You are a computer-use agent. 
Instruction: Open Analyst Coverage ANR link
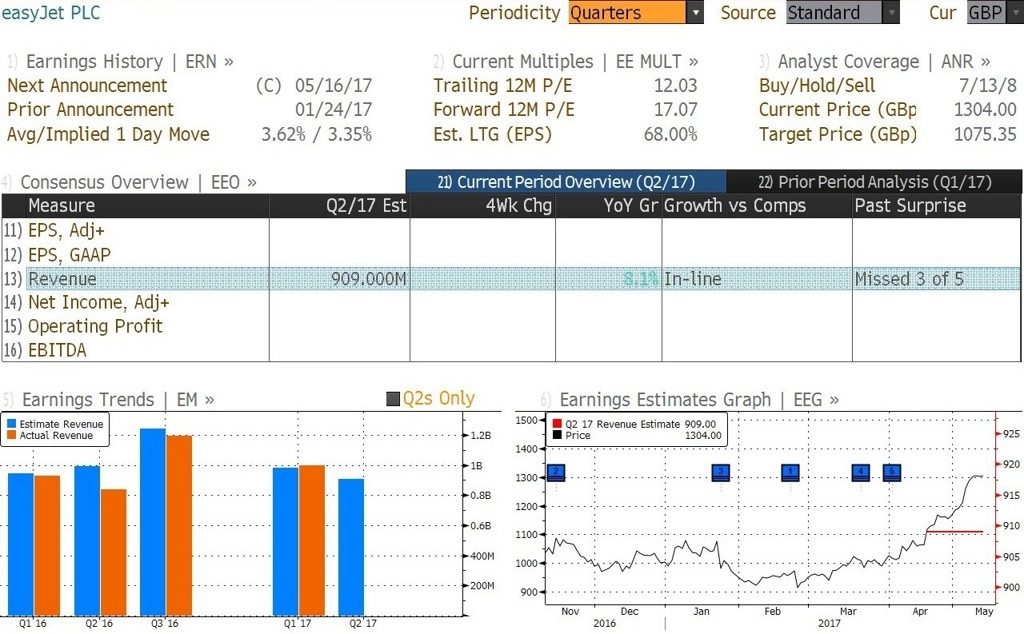click(x=884, y=61)
